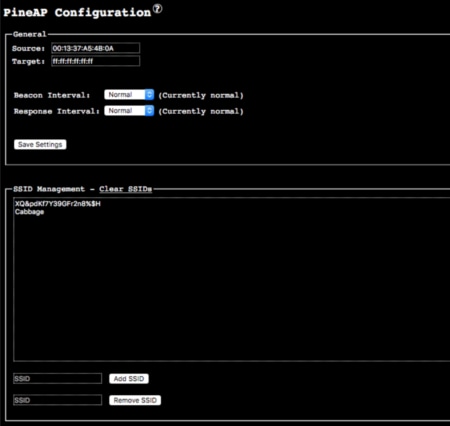Focus the SSID field beside Remove SSID
Viewport: 450px width, 426px height.
pyautogui.click(x=58, y=400)
